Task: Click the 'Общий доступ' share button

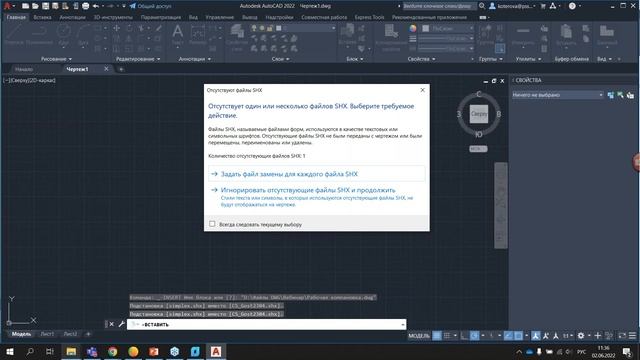Action: (x=150, y=6)
